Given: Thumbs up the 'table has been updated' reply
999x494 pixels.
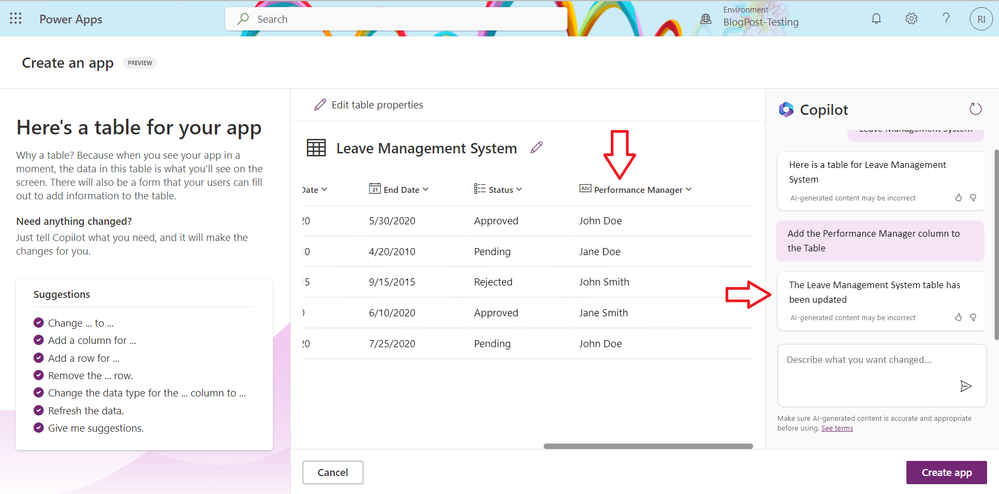Looking at the screenshot, I should tap(958, 317).
